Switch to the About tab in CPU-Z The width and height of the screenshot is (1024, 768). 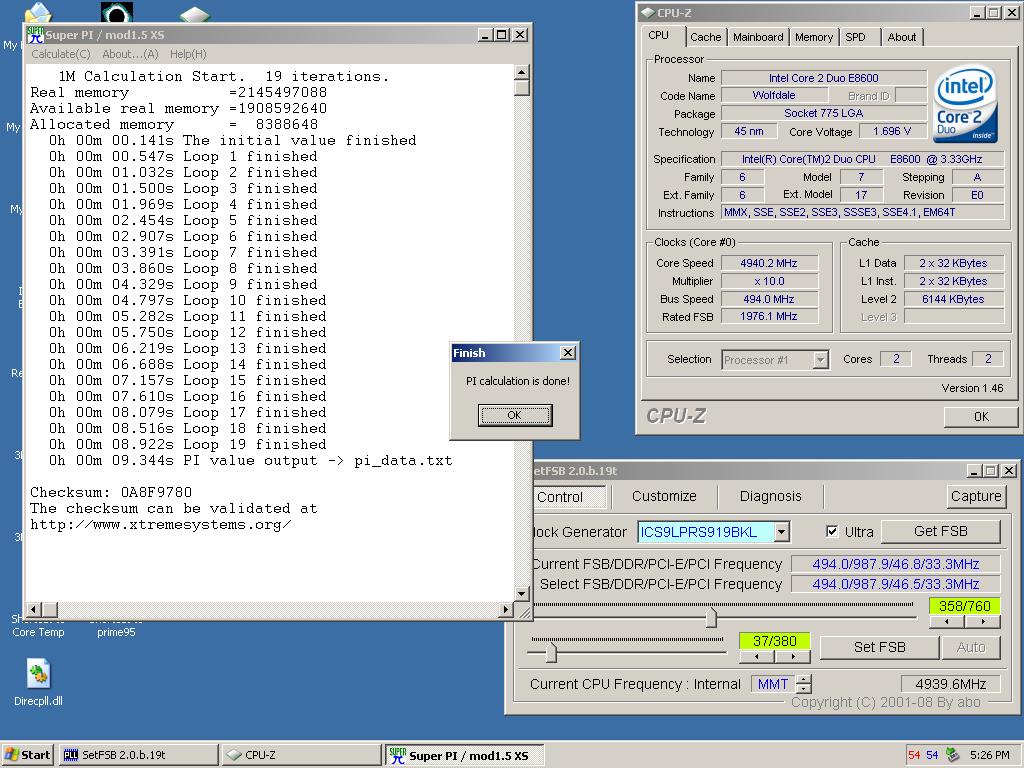click(901, 37)
